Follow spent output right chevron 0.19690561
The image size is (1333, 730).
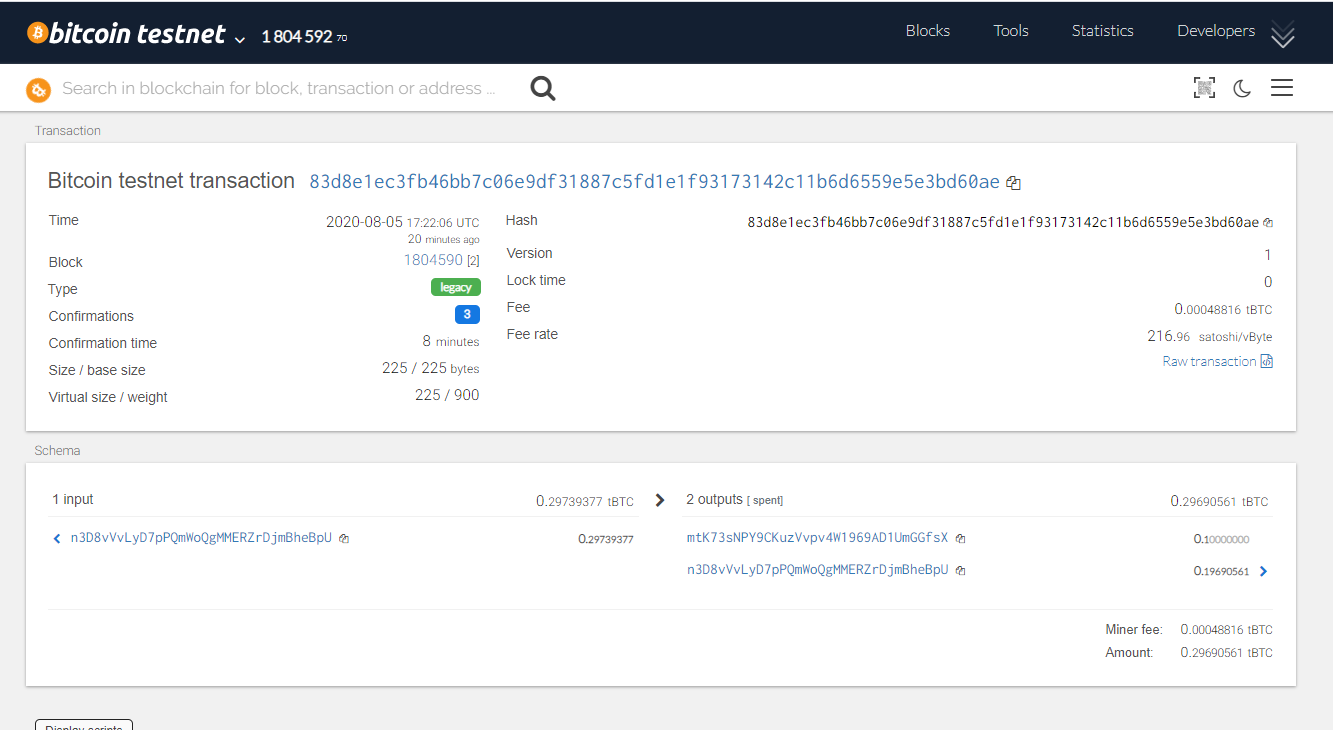click(x=1264, y=571)
